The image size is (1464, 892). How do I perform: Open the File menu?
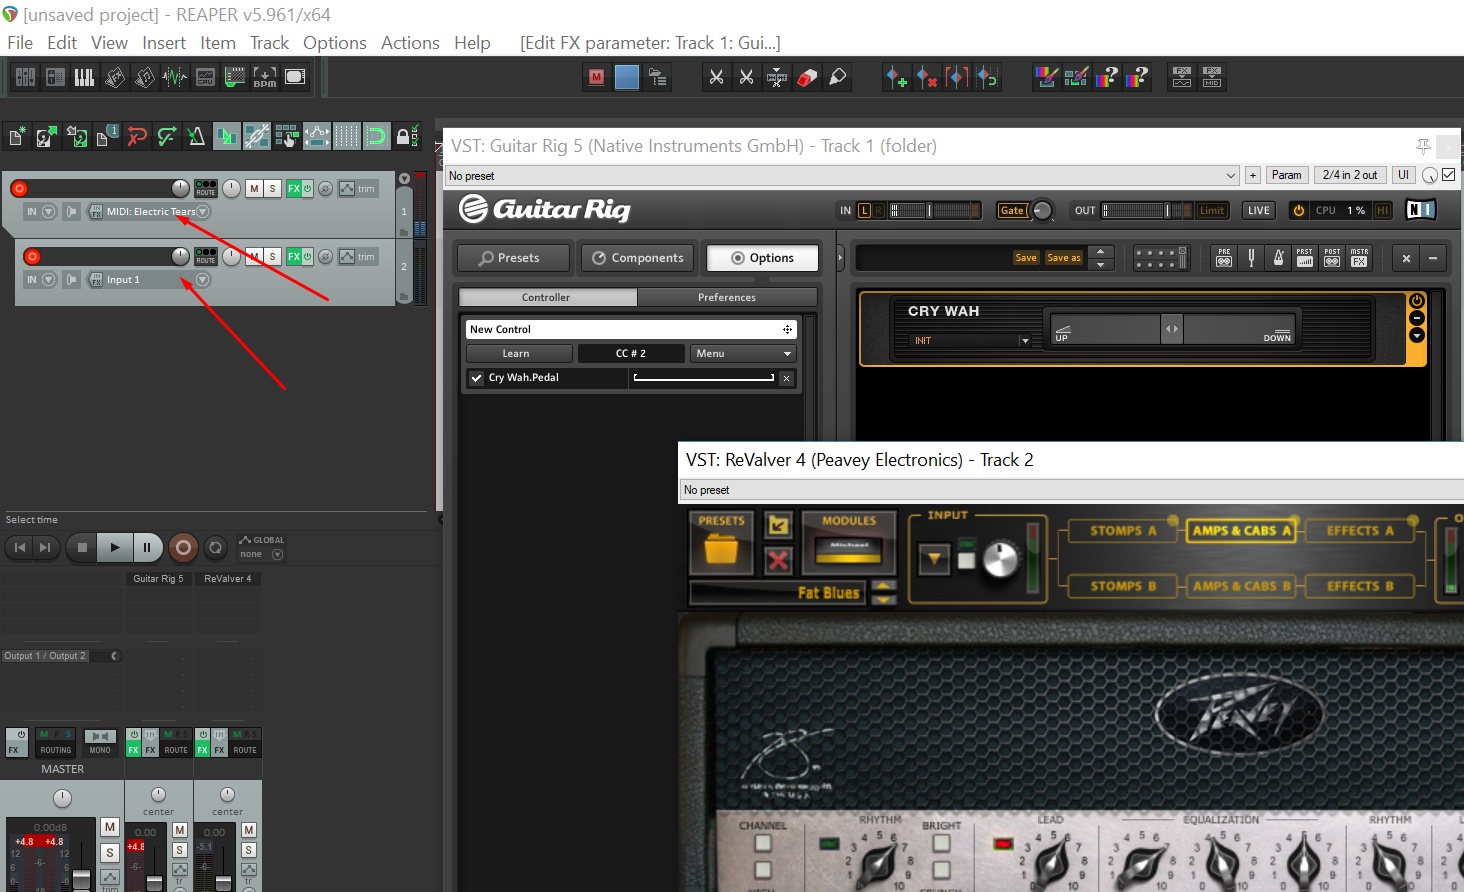pos(20,43)
